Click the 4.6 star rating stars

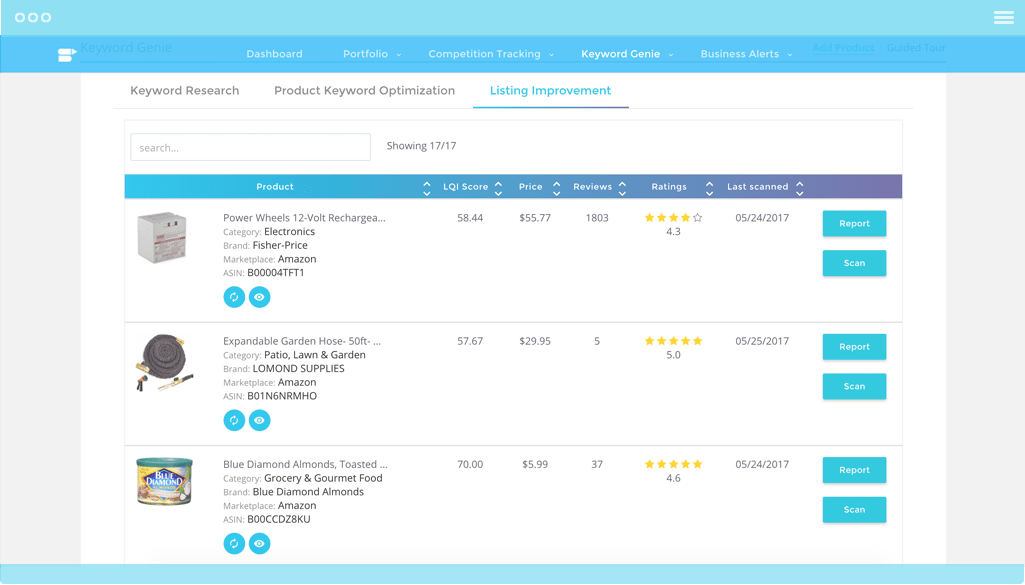673,464
